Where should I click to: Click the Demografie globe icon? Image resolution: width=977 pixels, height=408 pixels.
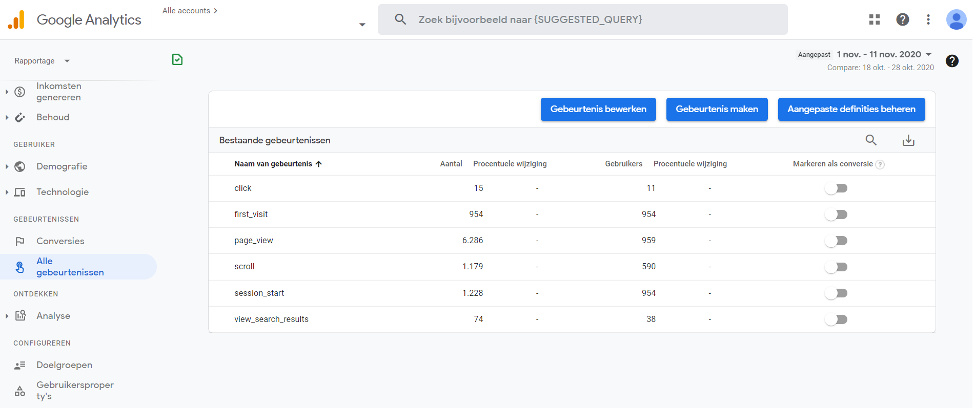pyautogui.click(x=20, y=166)
